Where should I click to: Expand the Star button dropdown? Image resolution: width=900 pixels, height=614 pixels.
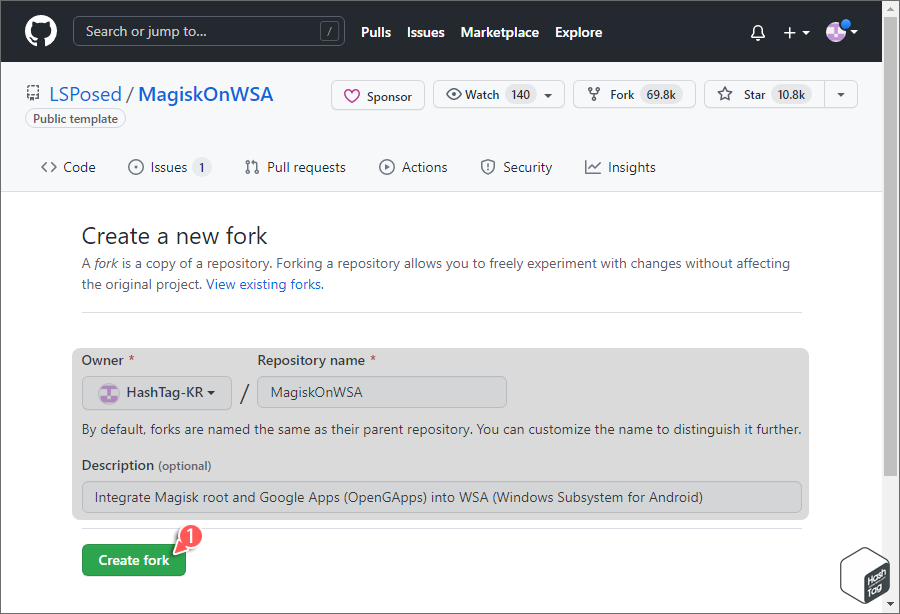[839, 94]
